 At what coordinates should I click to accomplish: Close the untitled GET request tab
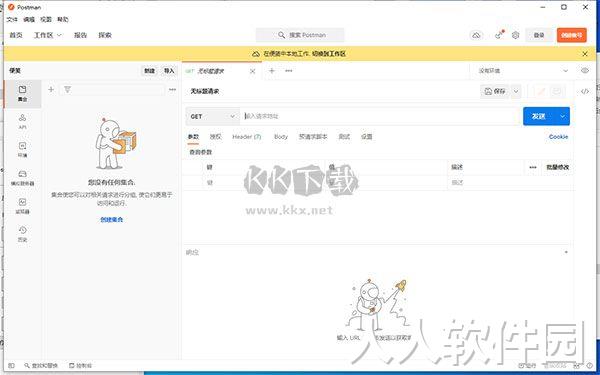pos(253,71)
